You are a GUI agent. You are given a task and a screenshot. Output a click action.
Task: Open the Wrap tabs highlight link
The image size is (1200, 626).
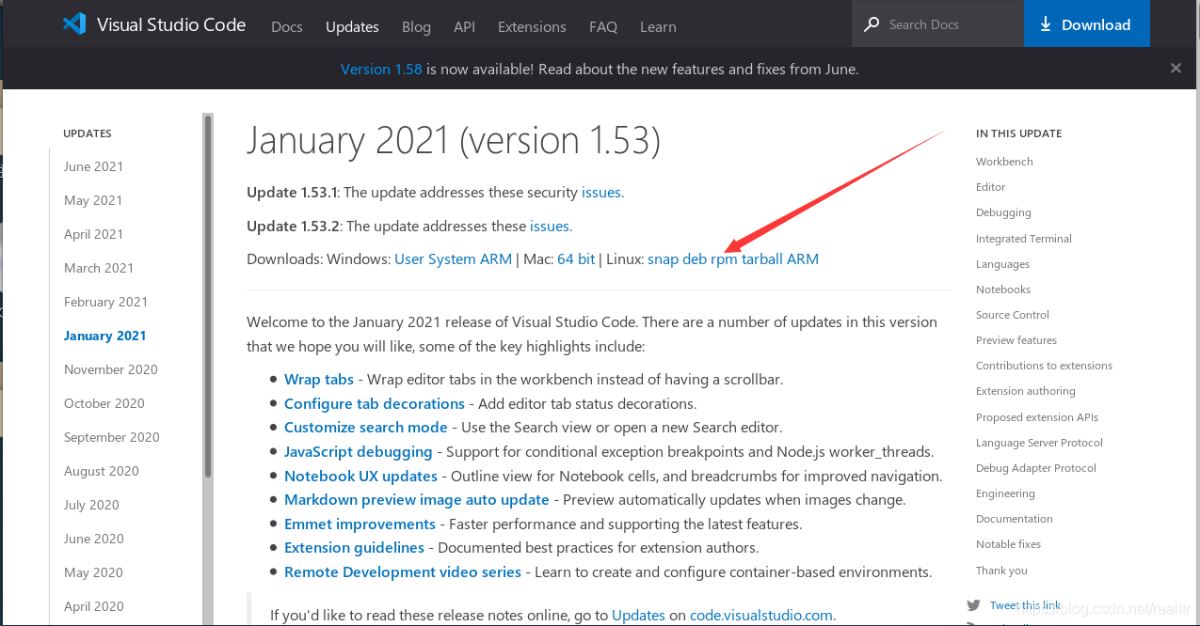318,379
